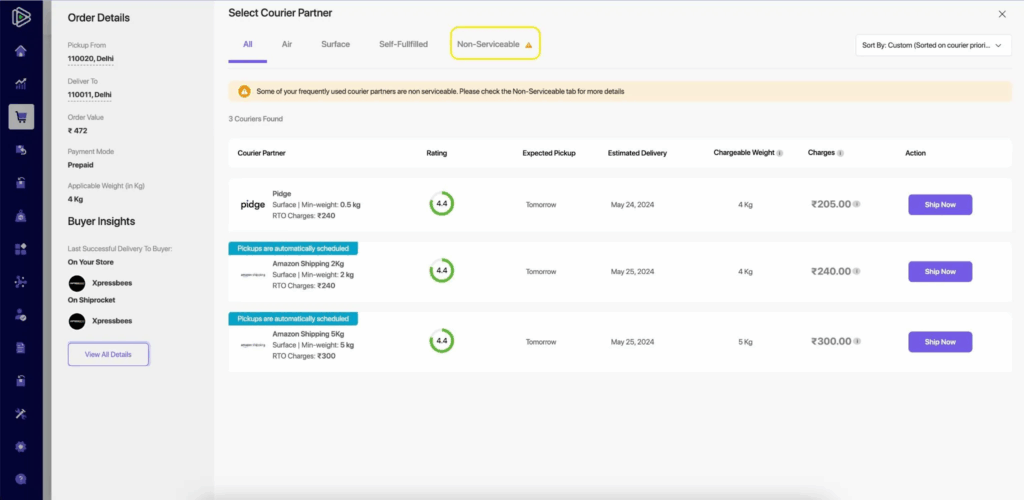The height and width of the screenshot is (500, 1024).
Task: Open the Help question mark icon
Action: [21, 479]
